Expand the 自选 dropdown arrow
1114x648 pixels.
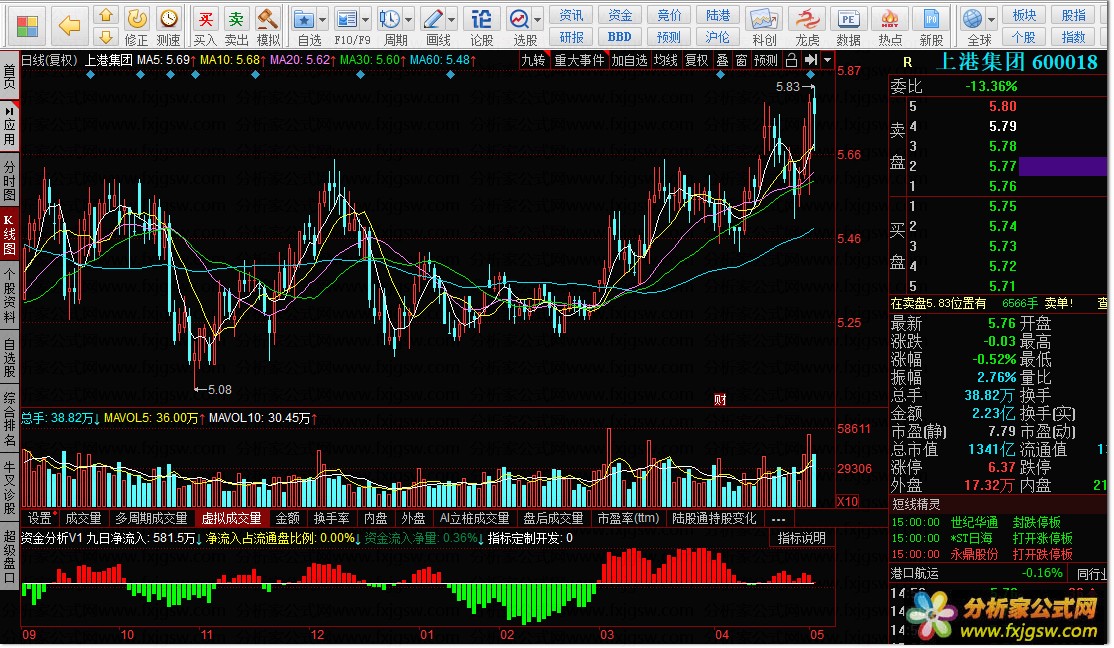[x=323, y=20]
